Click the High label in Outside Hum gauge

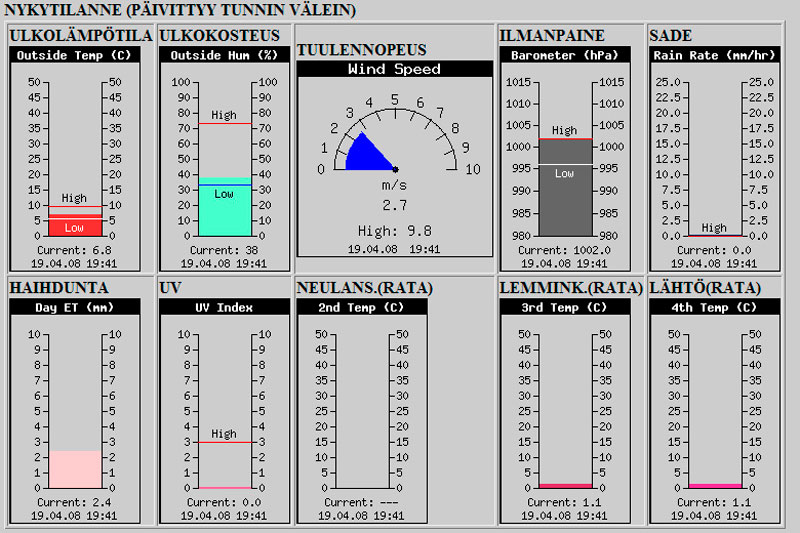[x=224, y=115]
